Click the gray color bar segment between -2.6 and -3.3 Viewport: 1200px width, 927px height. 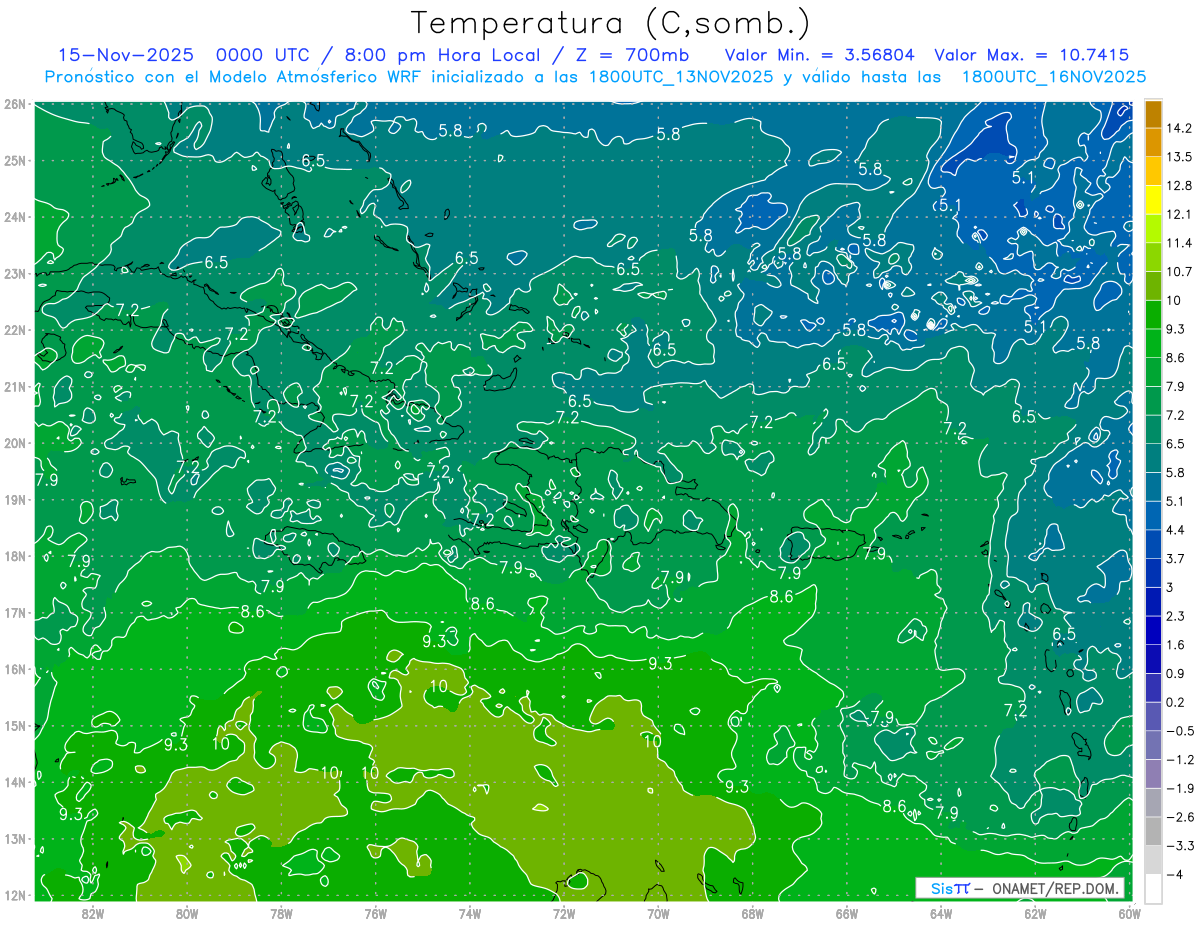point(1154,831)
